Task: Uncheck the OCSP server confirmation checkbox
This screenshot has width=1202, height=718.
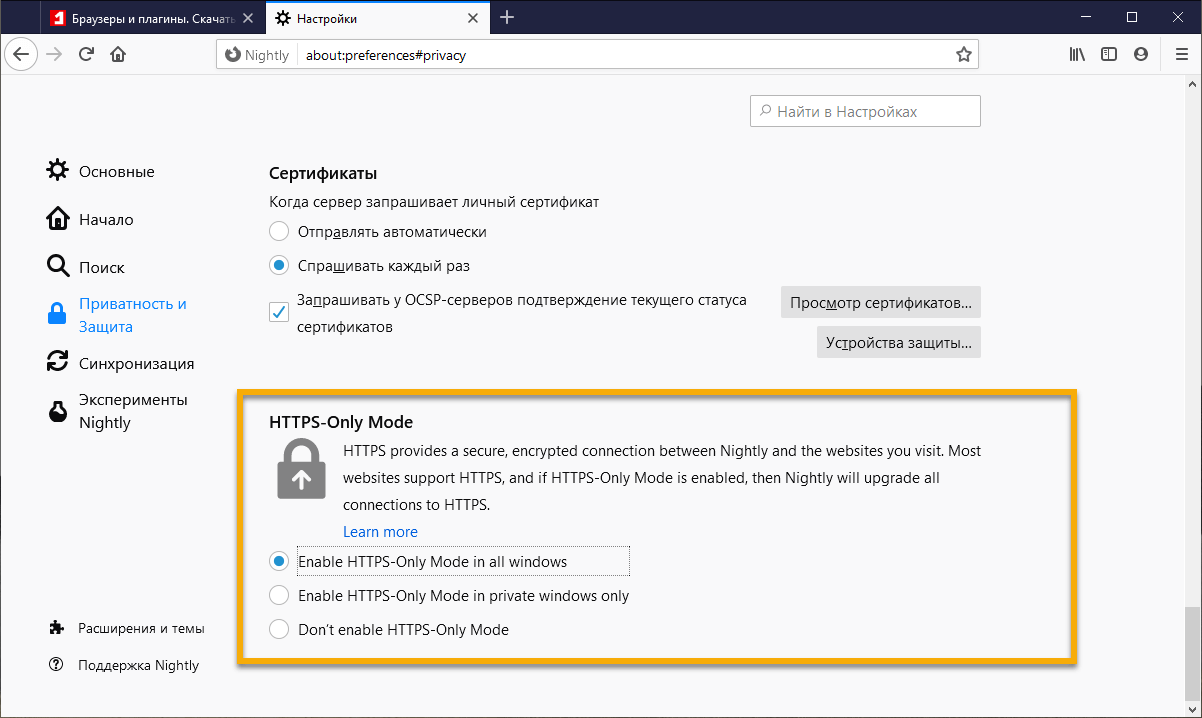Action: [278, 311]
